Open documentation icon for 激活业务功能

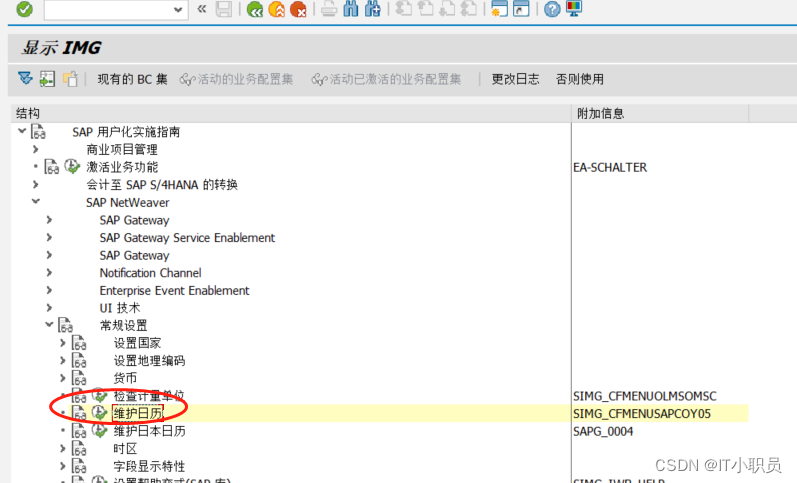click(51, 167)
